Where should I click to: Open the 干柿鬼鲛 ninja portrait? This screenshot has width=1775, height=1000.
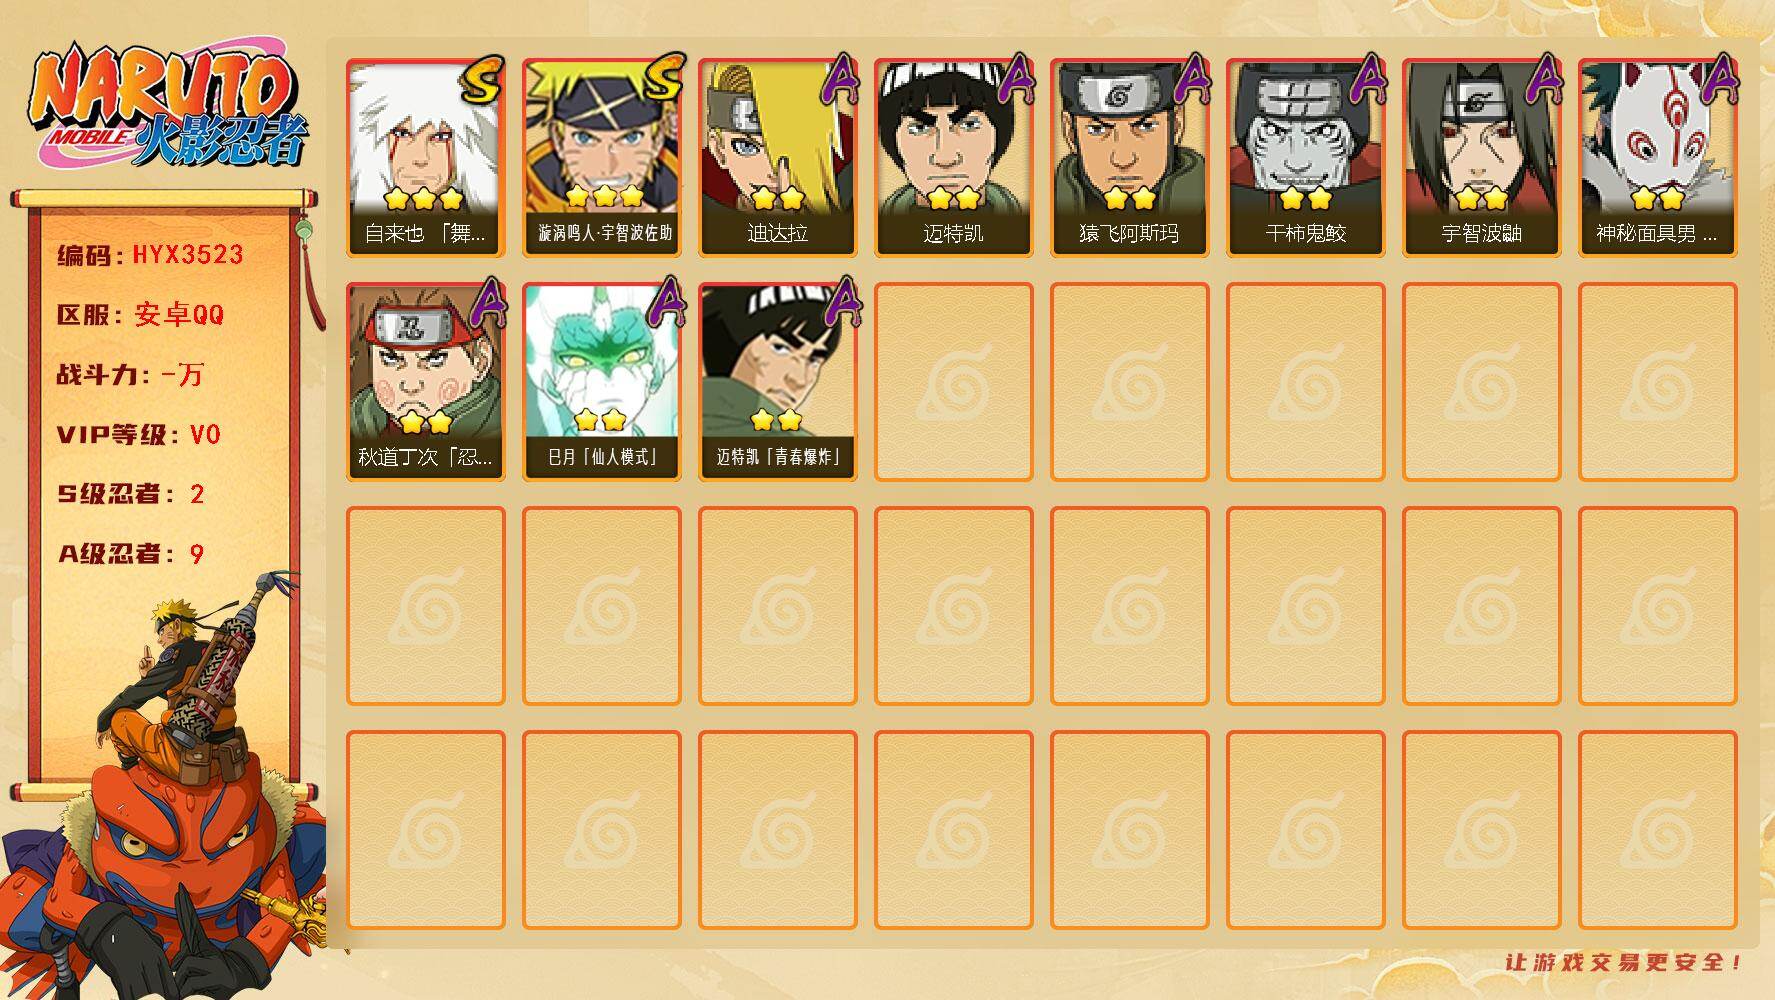1305,158
